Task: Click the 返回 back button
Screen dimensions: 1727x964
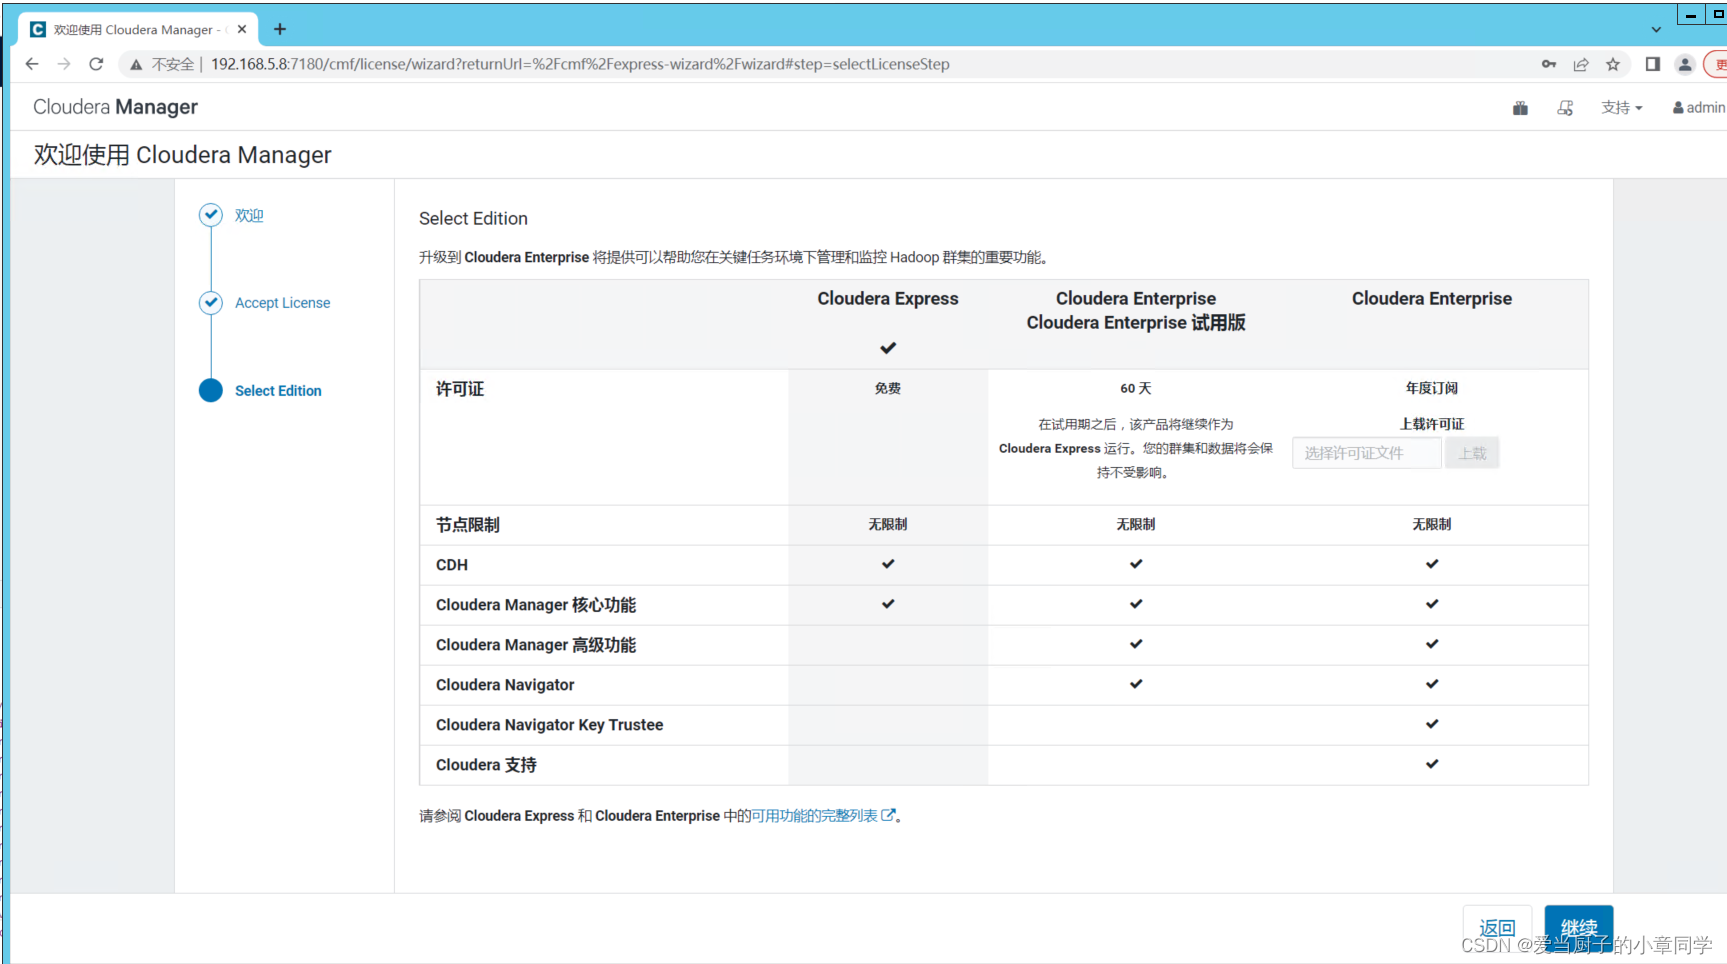Action: point(1497,928)
